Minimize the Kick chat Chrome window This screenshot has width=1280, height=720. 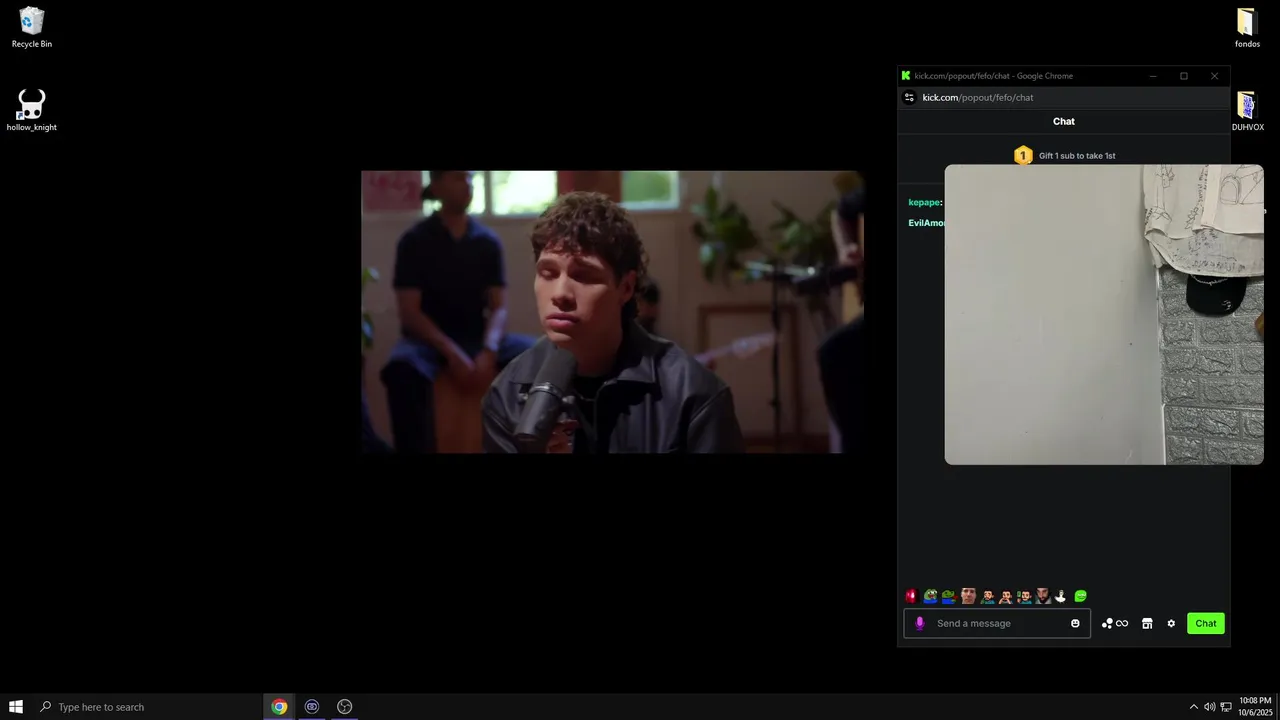tap(1153, 76)
